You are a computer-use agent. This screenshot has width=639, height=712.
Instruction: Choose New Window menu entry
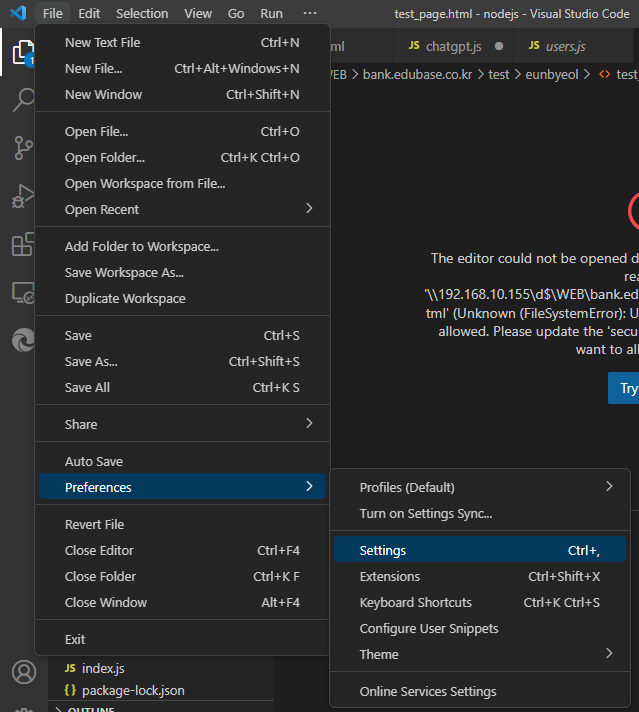tap(182, 94)
